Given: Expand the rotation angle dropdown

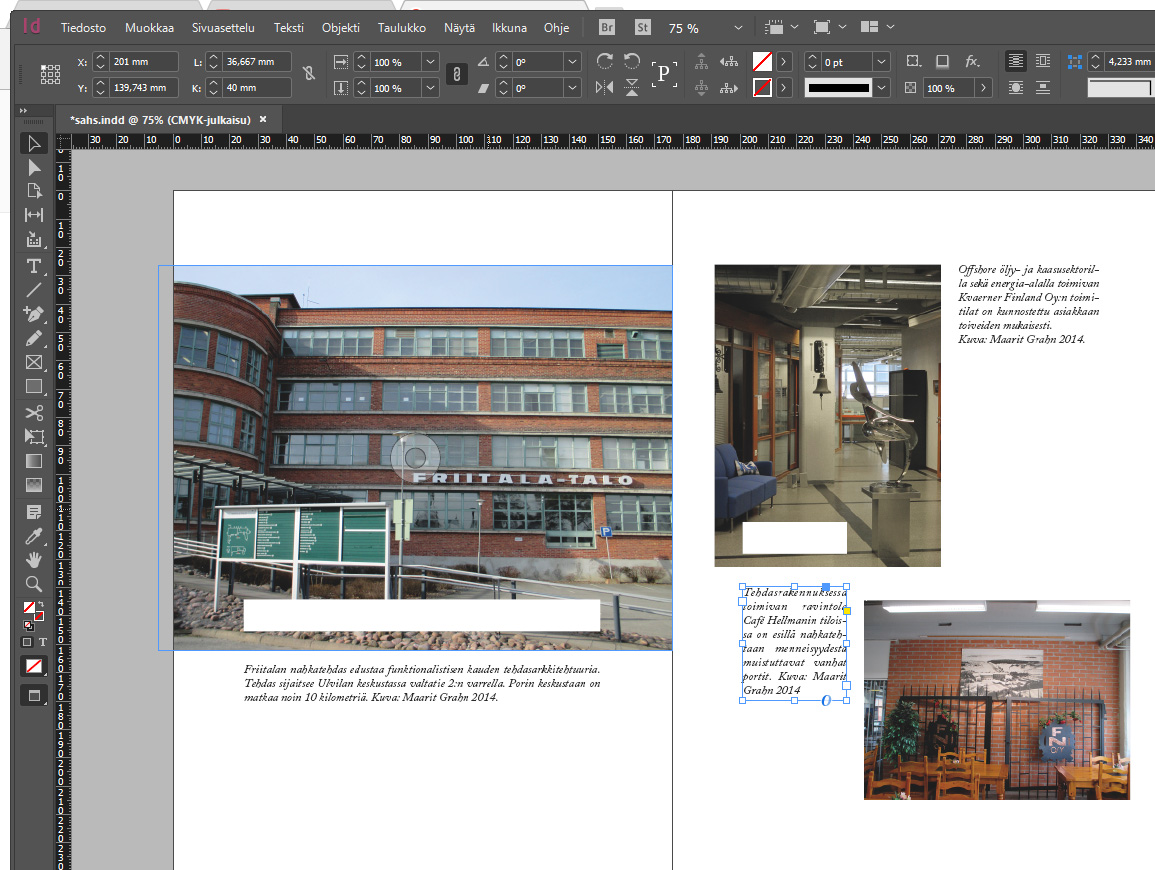Looking at the screenshot, I should coord(572,62).
